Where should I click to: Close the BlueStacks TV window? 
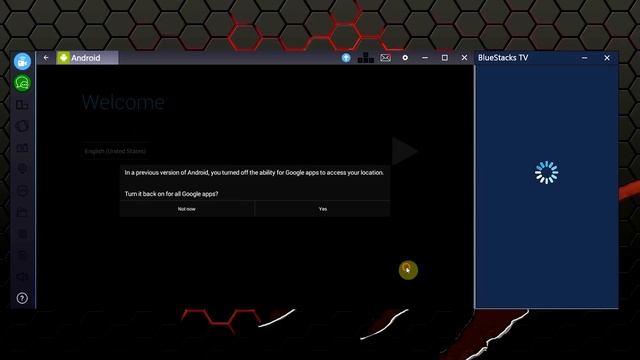click(x=607, y=58)
